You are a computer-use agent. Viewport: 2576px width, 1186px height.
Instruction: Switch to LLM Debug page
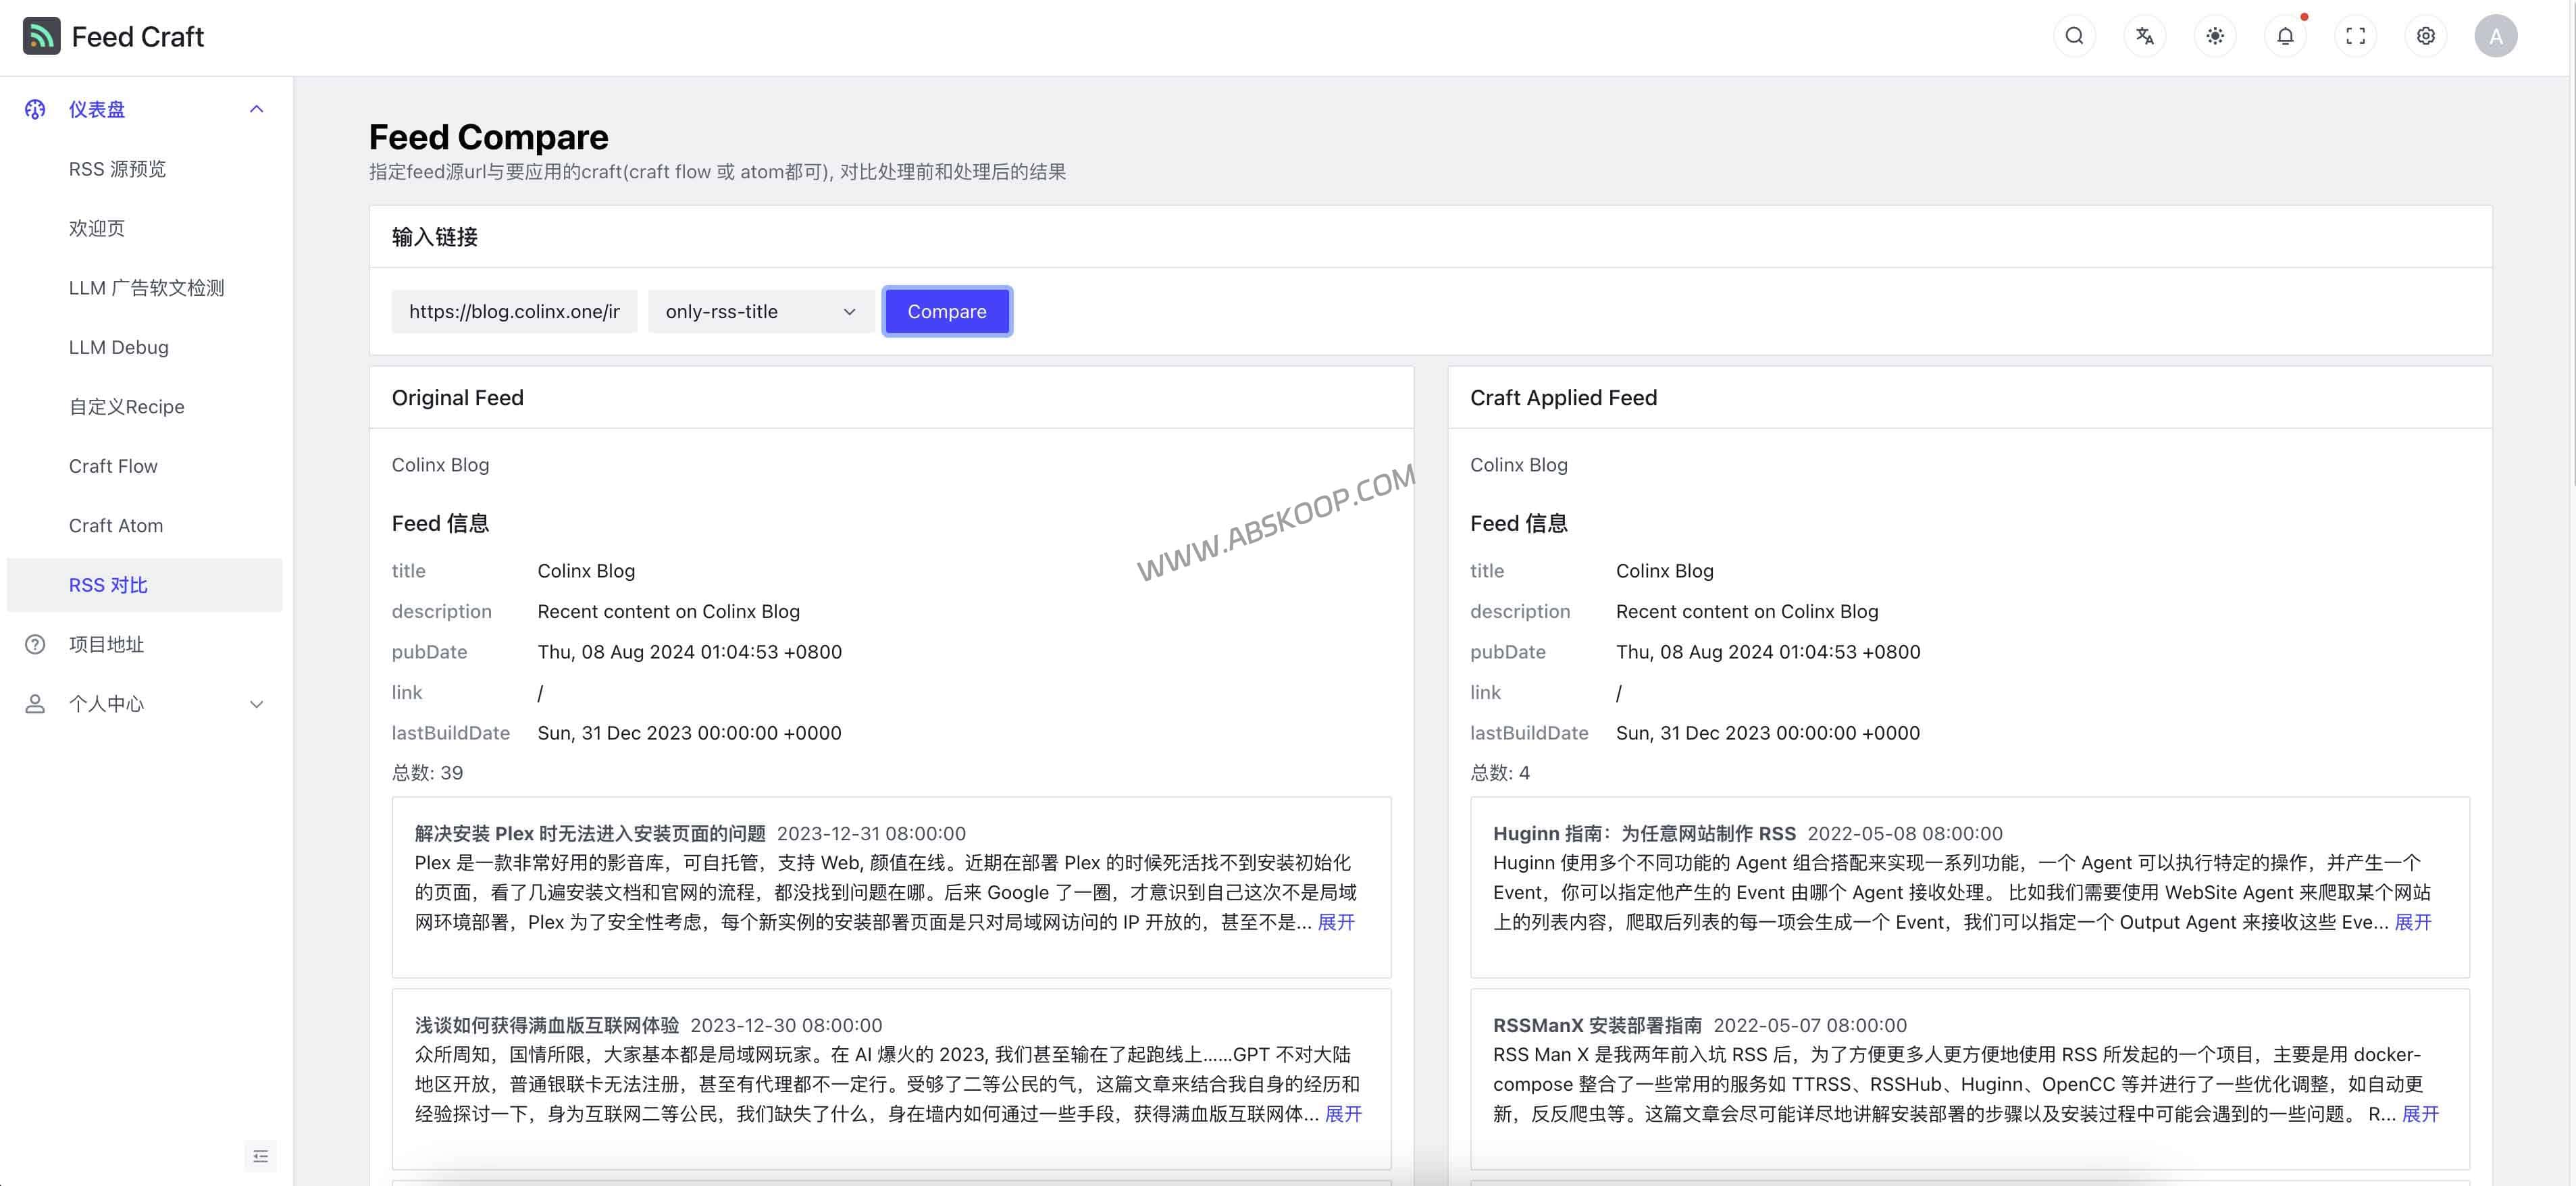point(119,347)
